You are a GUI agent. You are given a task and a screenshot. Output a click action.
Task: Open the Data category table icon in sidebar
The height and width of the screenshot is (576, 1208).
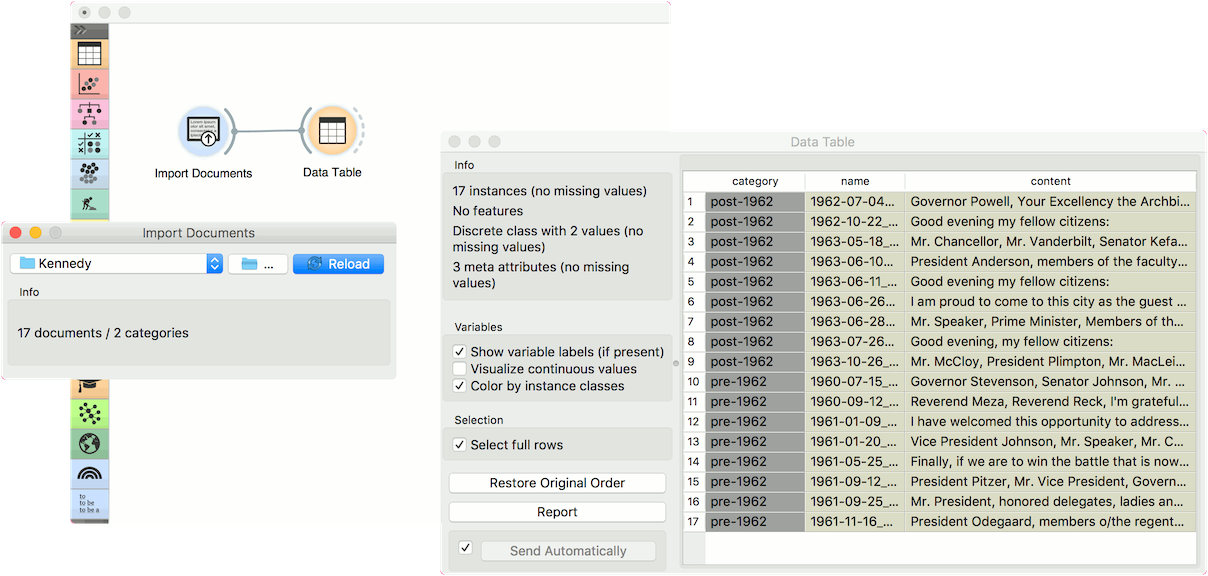click(x=89, y=54)
